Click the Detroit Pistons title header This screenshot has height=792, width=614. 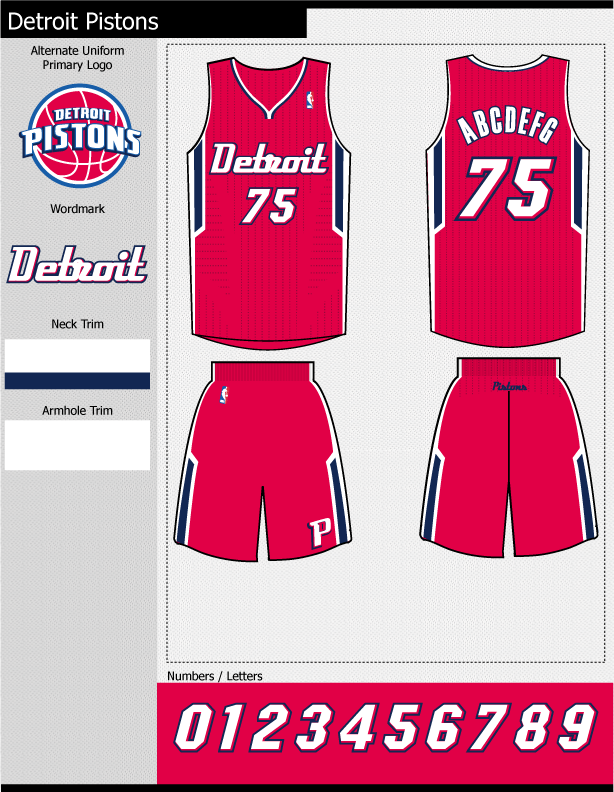pos(83,22)
